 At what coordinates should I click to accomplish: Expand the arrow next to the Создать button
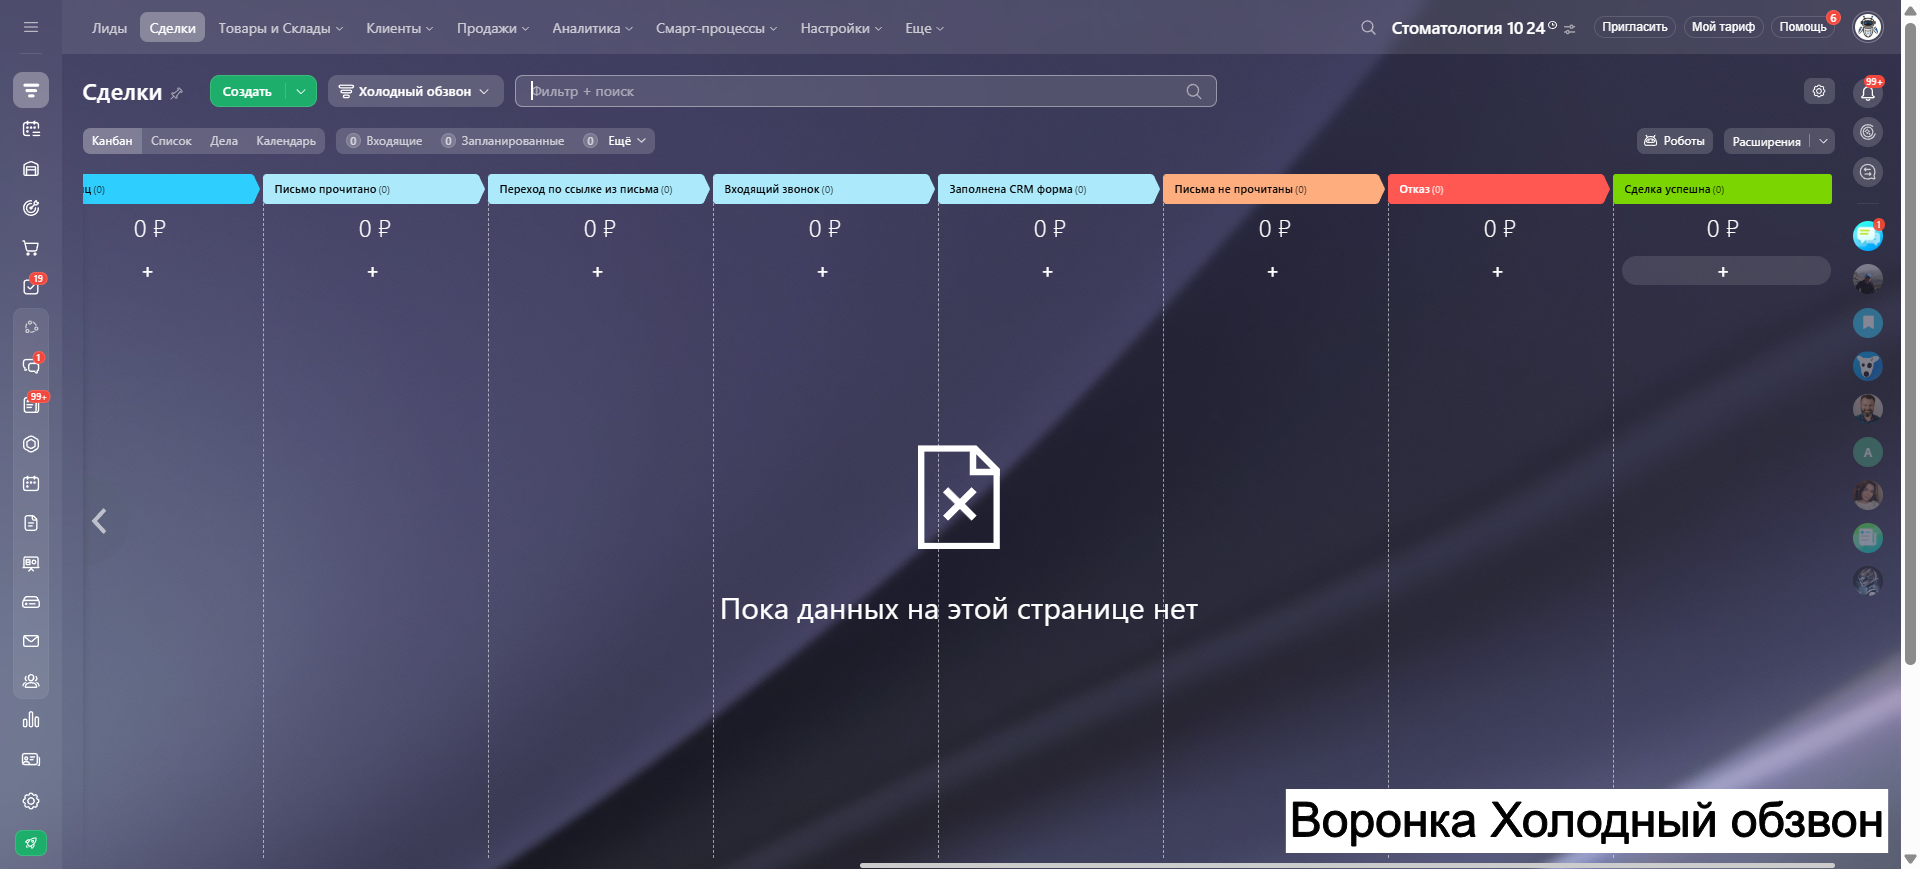[x=301, y=91]
